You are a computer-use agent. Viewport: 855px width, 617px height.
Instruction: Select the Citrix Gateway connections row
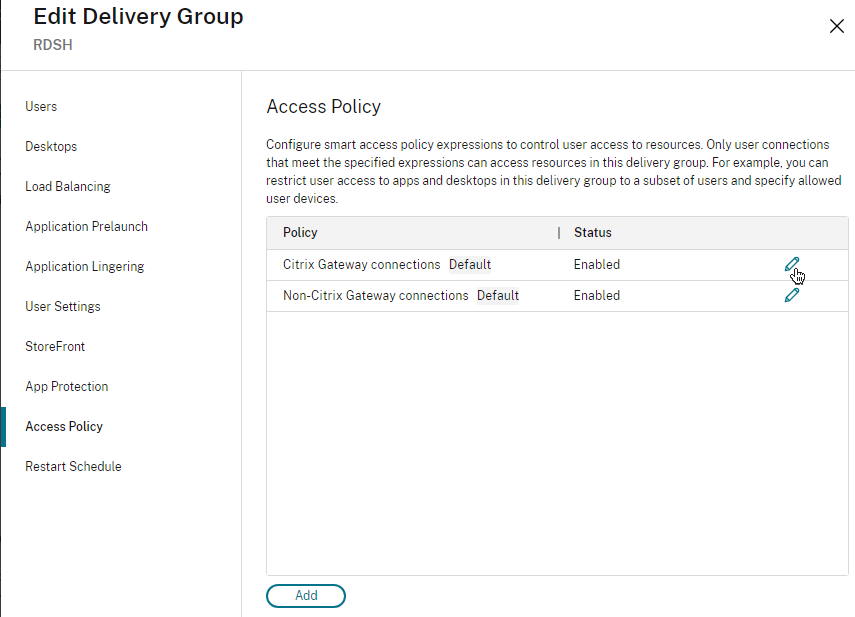tap(557, 265)
